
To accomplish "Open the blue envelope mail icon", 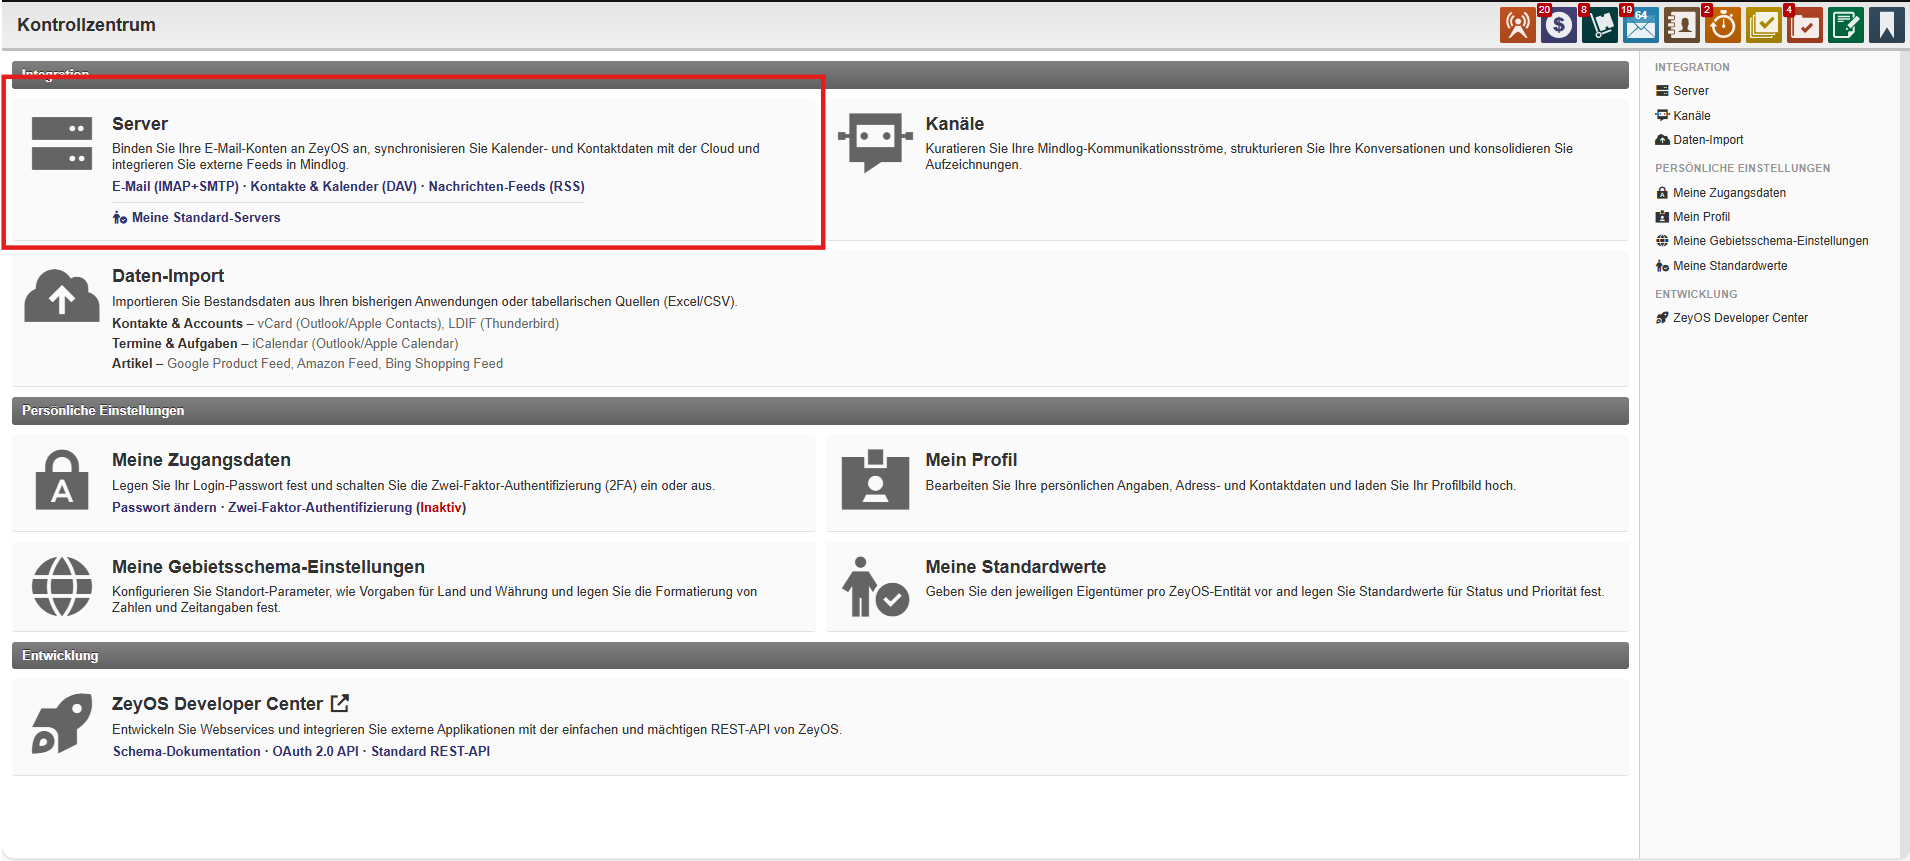I will click(1640, 25).
